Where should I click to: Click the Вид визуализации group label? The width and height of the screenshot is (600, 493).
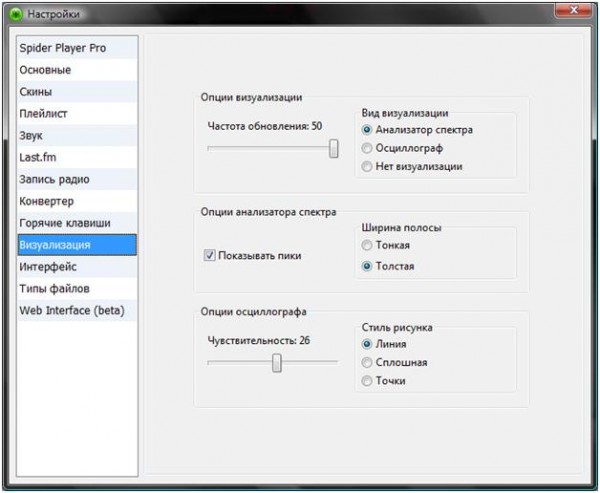405,113
